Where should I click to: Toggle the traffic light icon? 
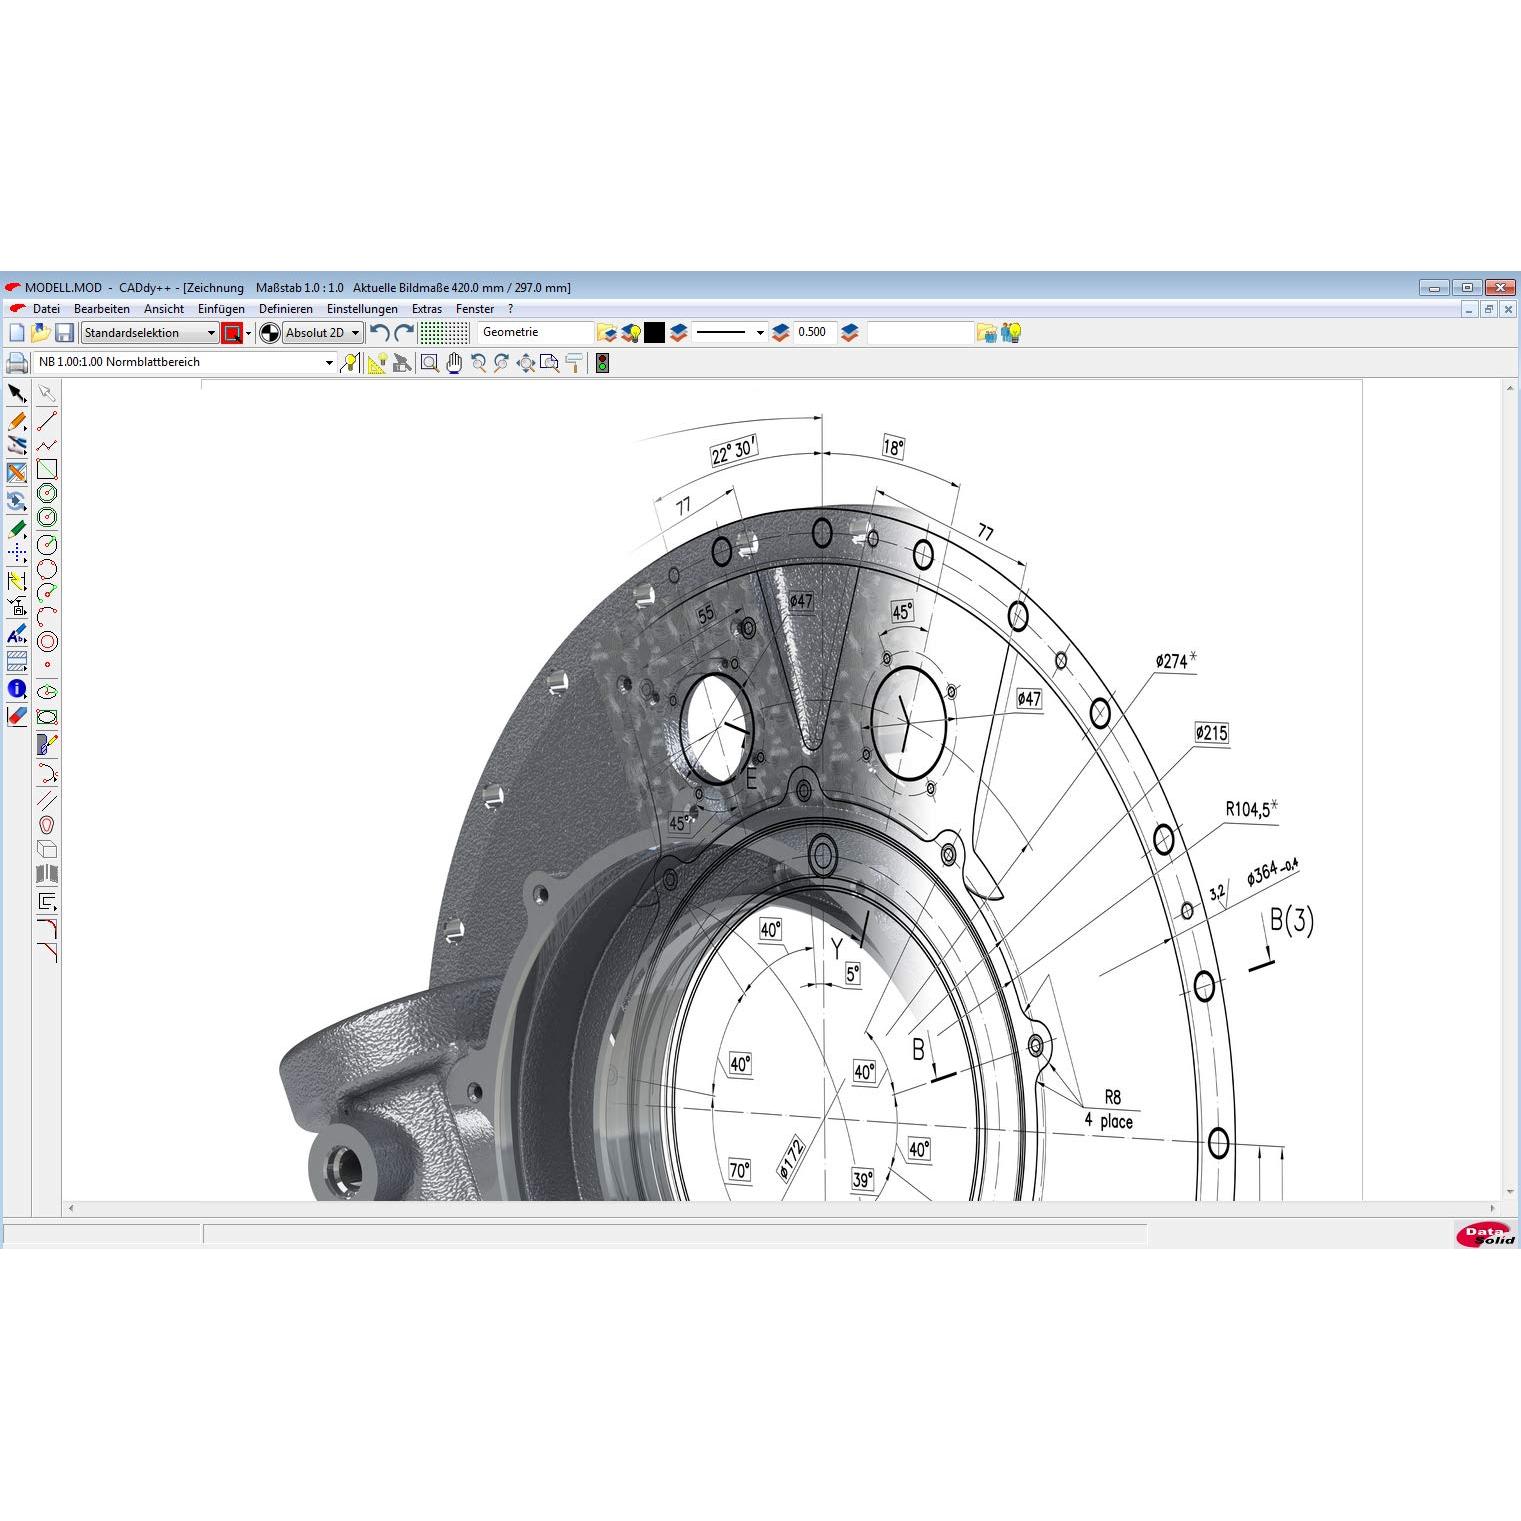[x=602, y=363]
